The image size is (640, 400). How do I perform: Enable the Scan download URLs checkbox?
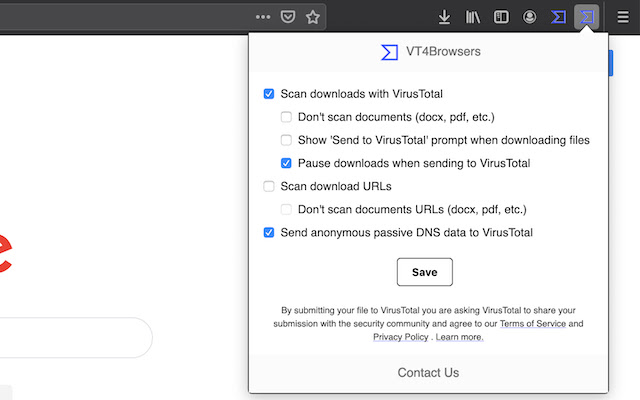pos(269,186)
